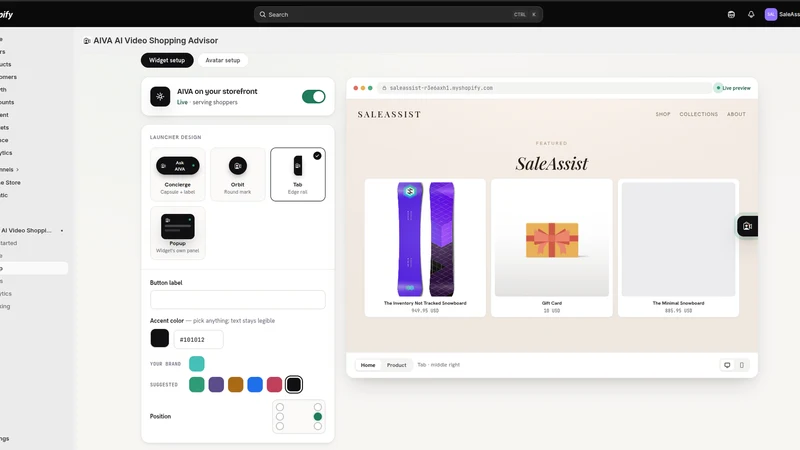This screenshot has width=800, height=450.
Task: Expand the sales channels chevron in sidebar
Action: 18,169
